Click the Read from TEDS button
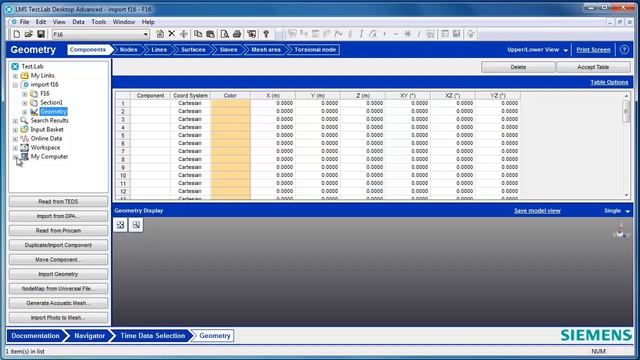 click(58, 202)
